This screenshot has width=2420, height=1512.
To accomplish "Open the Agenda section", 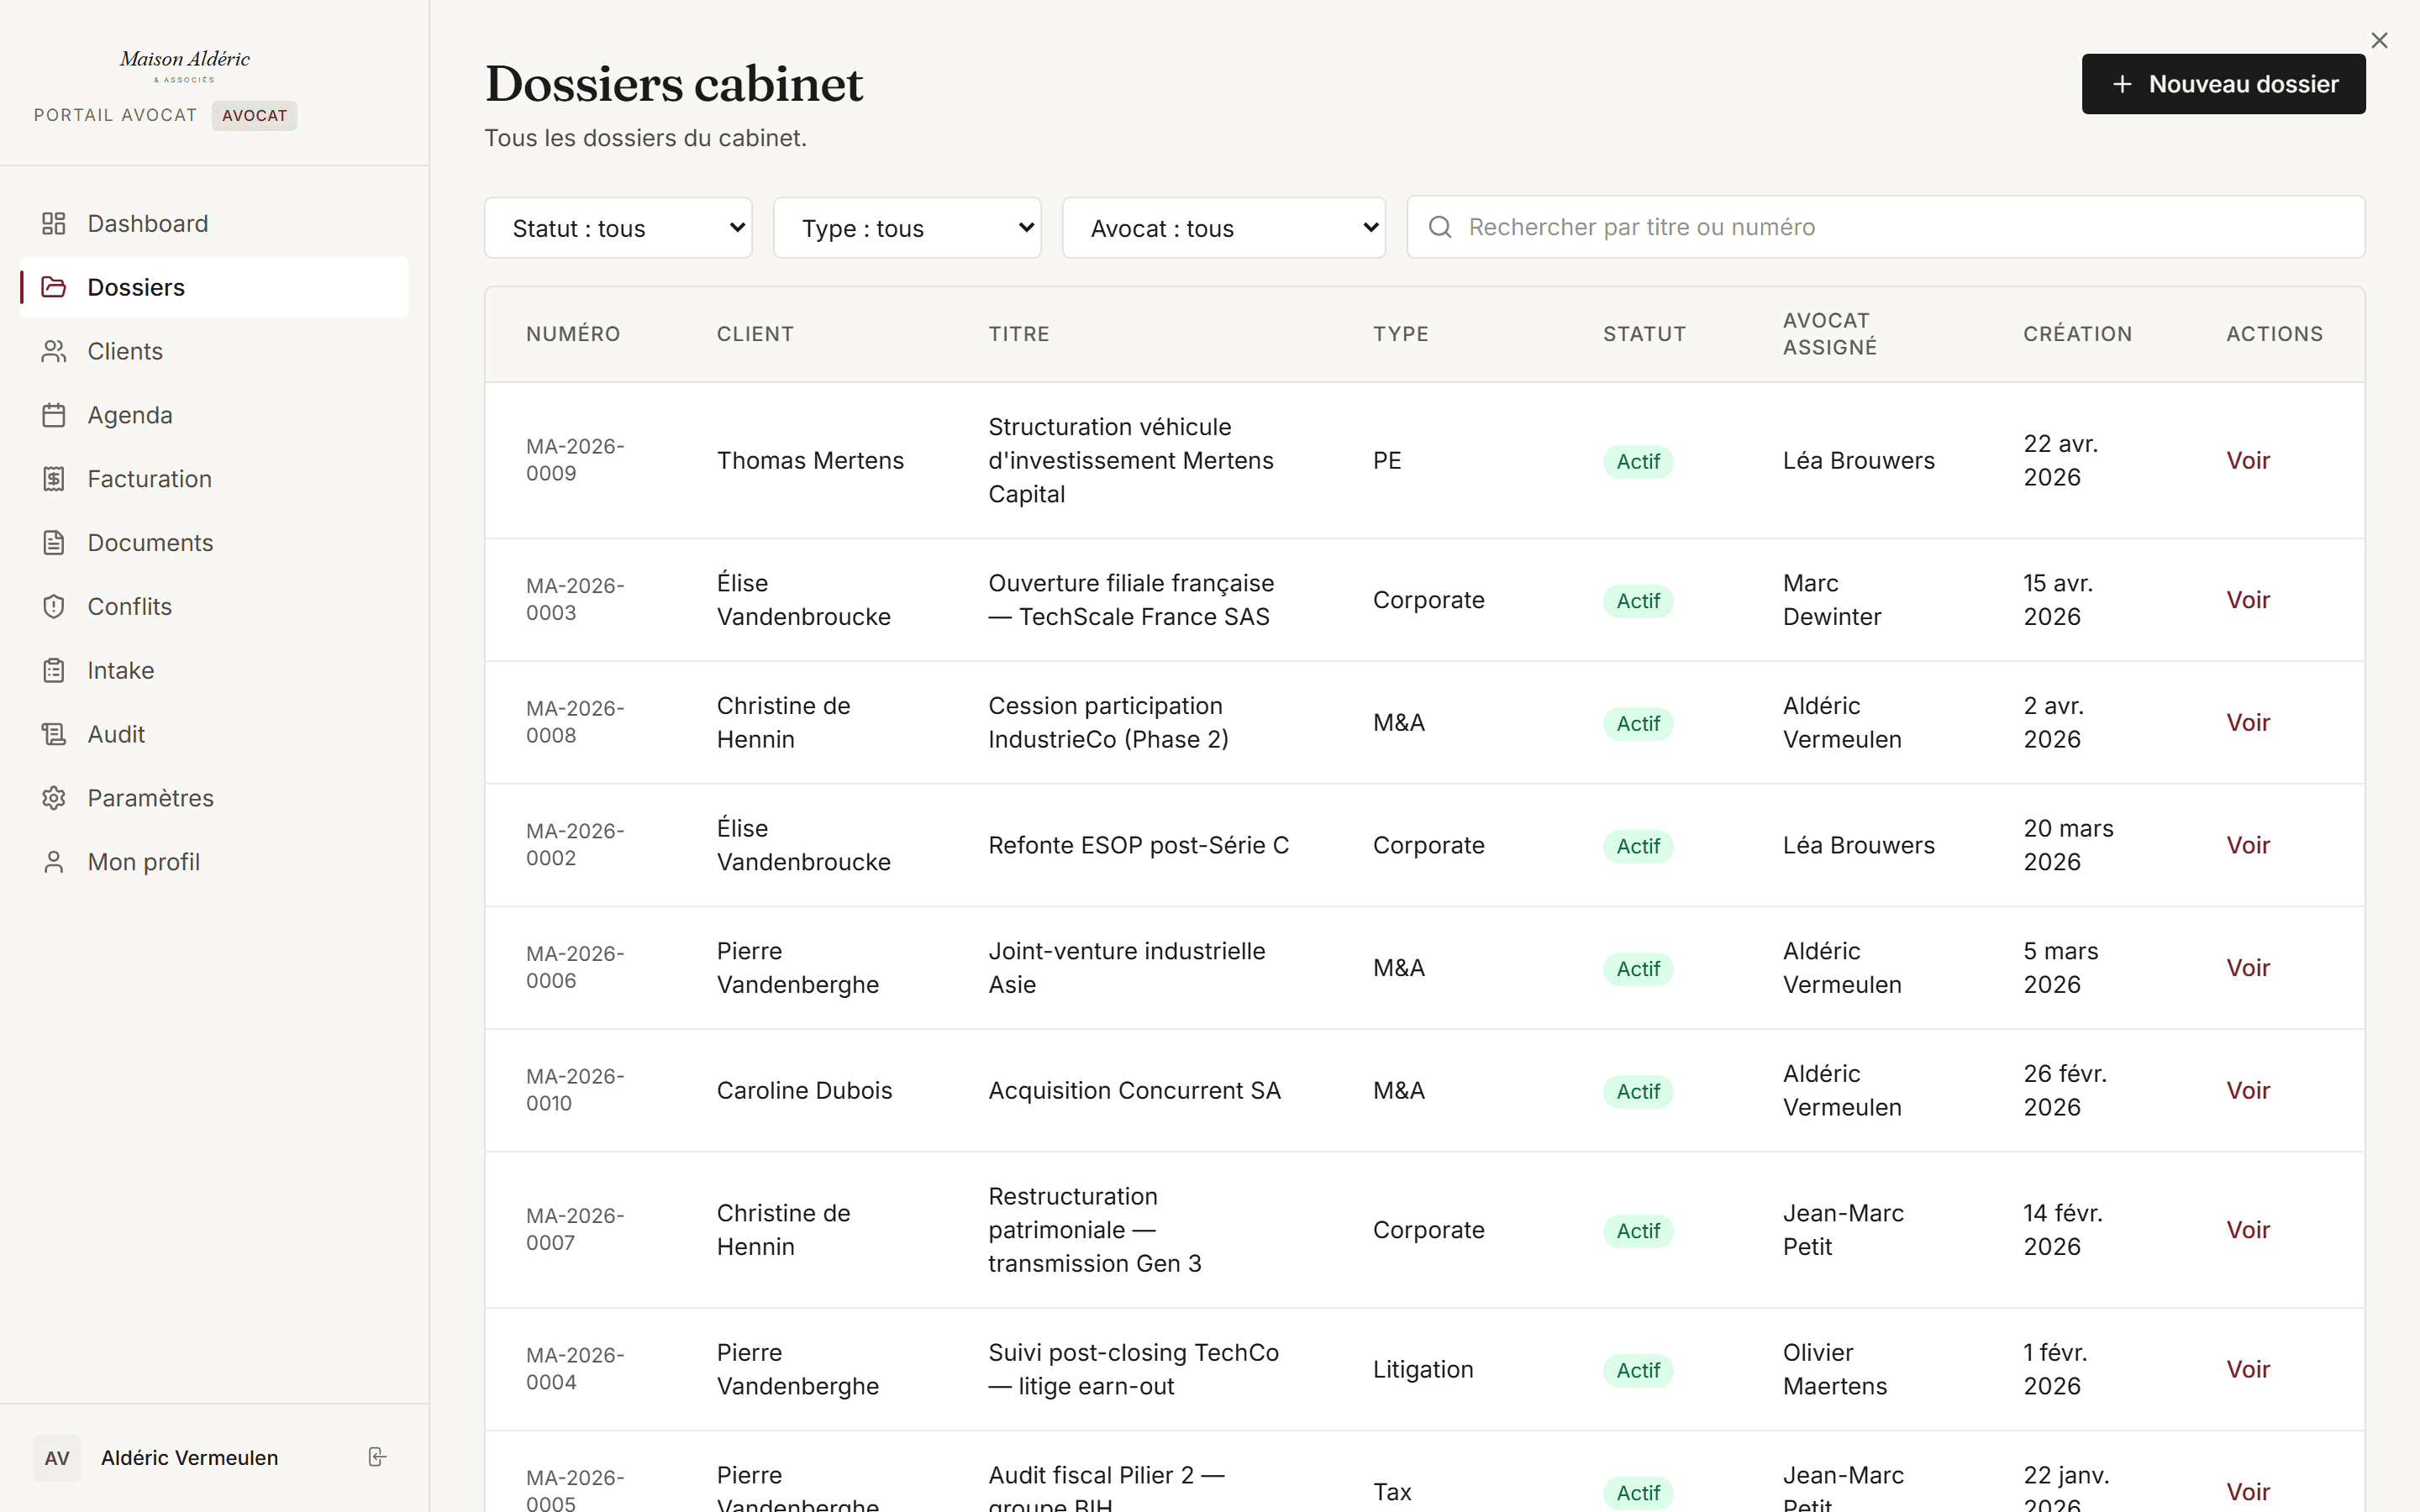I will pos(214,415).
